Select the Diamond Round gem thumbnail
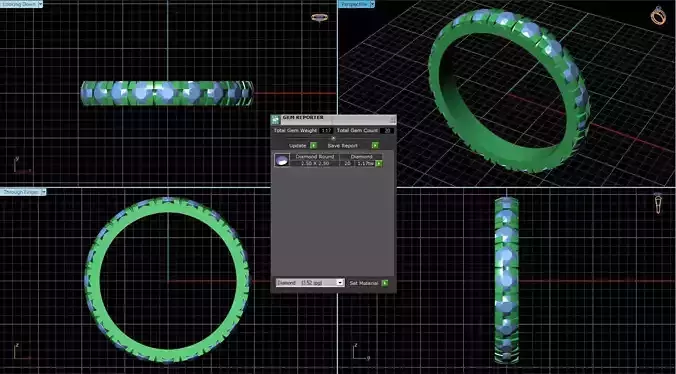This screenshot has width=676, height=374. coord(282,160)
